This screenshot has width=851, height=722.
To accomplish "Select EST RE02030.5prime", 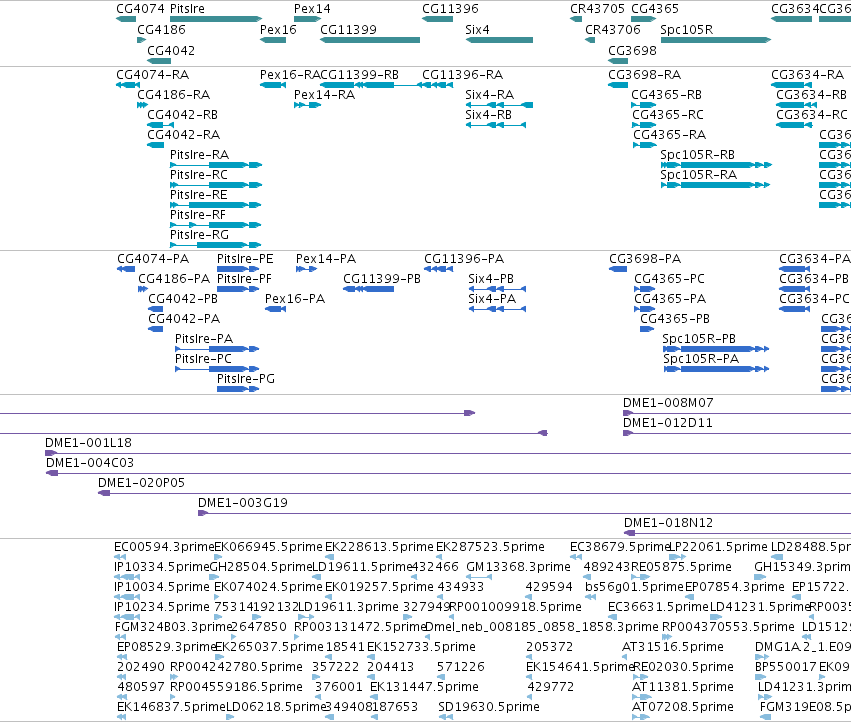I will pyautogui.click(x=683, y=667).
